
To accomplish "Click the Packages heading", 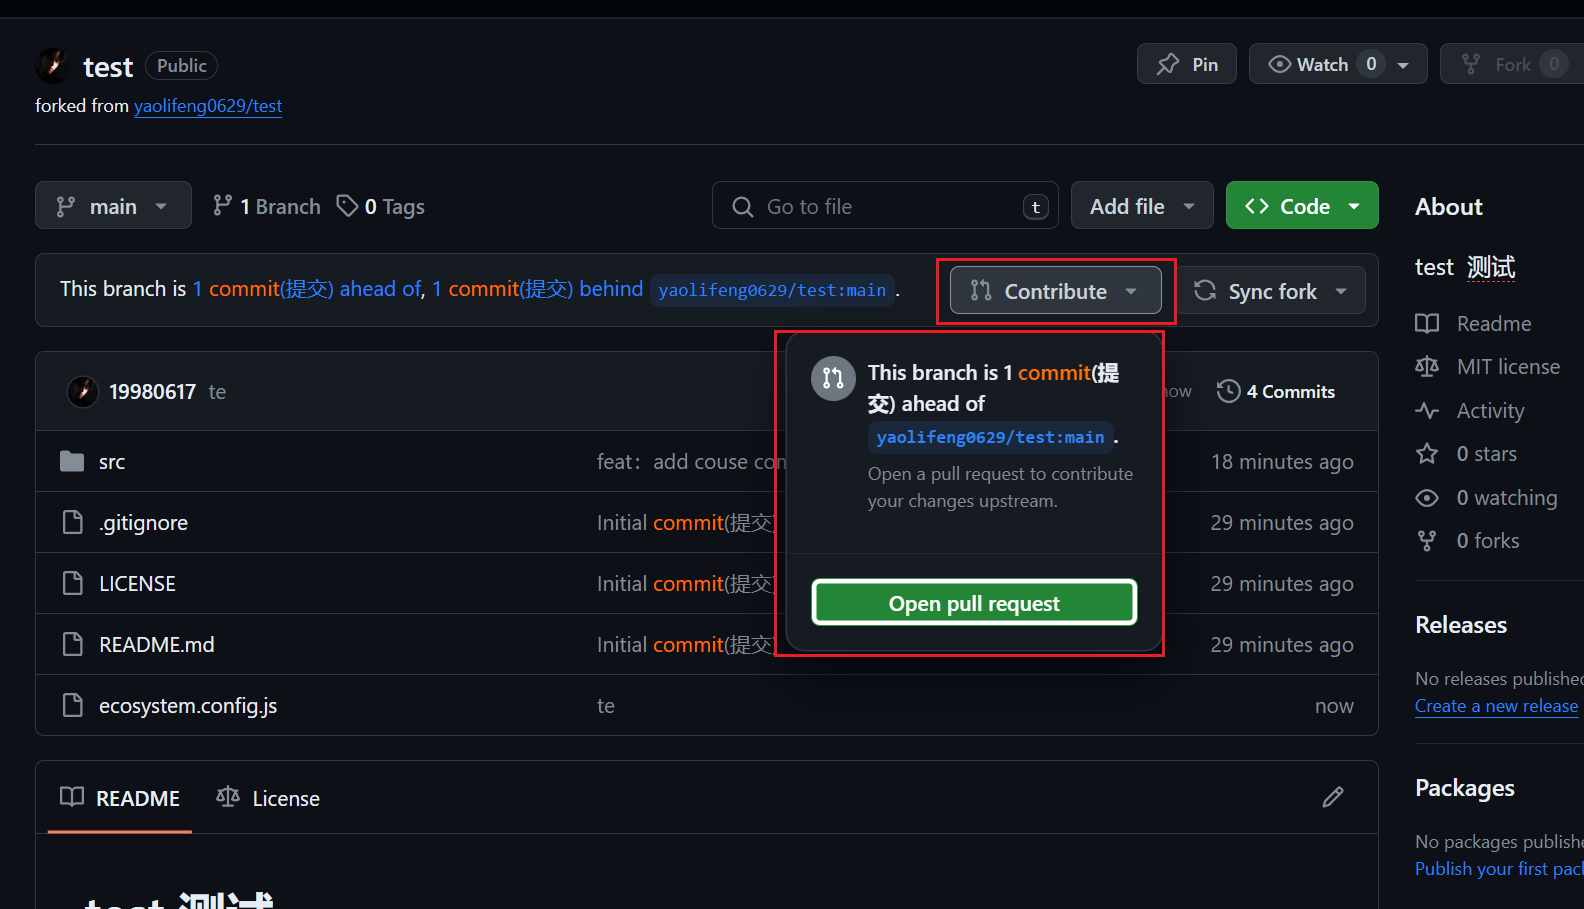I will pyautogui.click(x=1465, y=788).
